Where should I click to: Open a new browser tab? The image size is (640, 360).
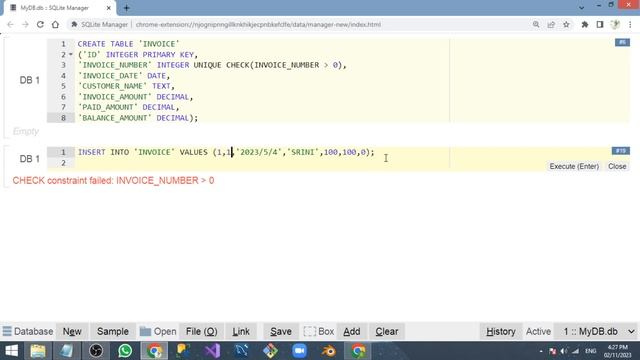tap(127, 8)
